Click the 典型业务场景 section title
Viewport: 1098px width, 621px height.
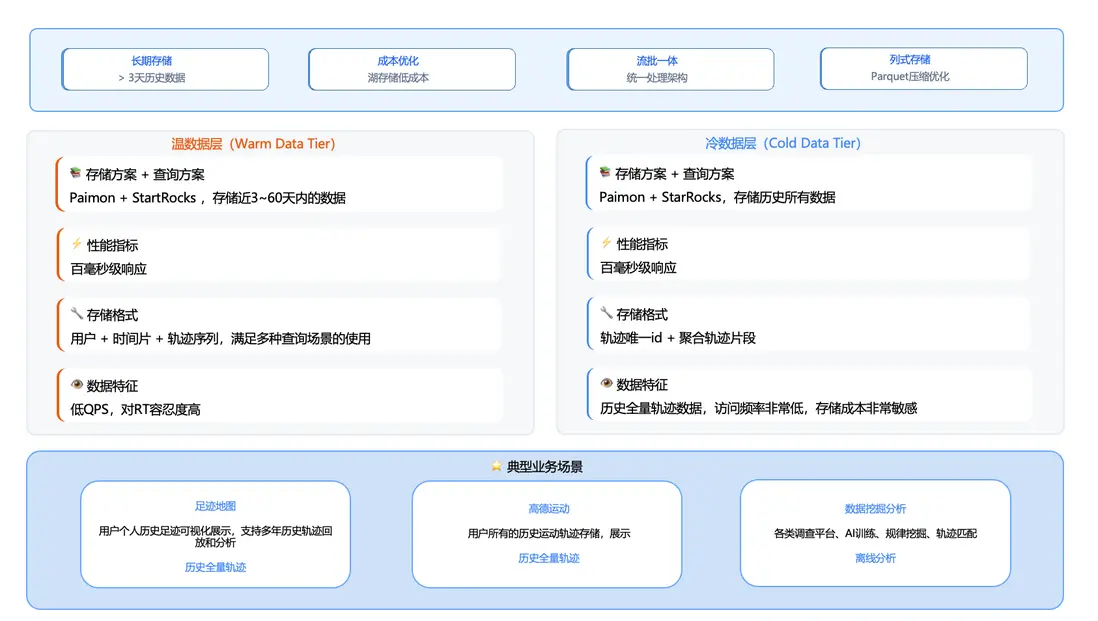[x=545, y=467]
